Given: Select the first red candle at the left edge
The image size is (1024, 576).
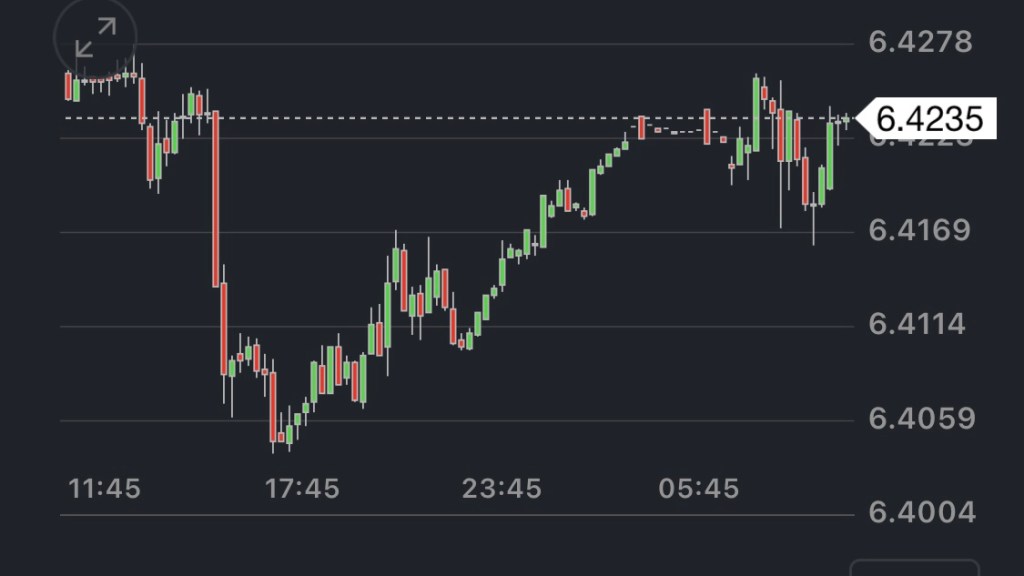Looking at the screenshot, I should 68,86.
